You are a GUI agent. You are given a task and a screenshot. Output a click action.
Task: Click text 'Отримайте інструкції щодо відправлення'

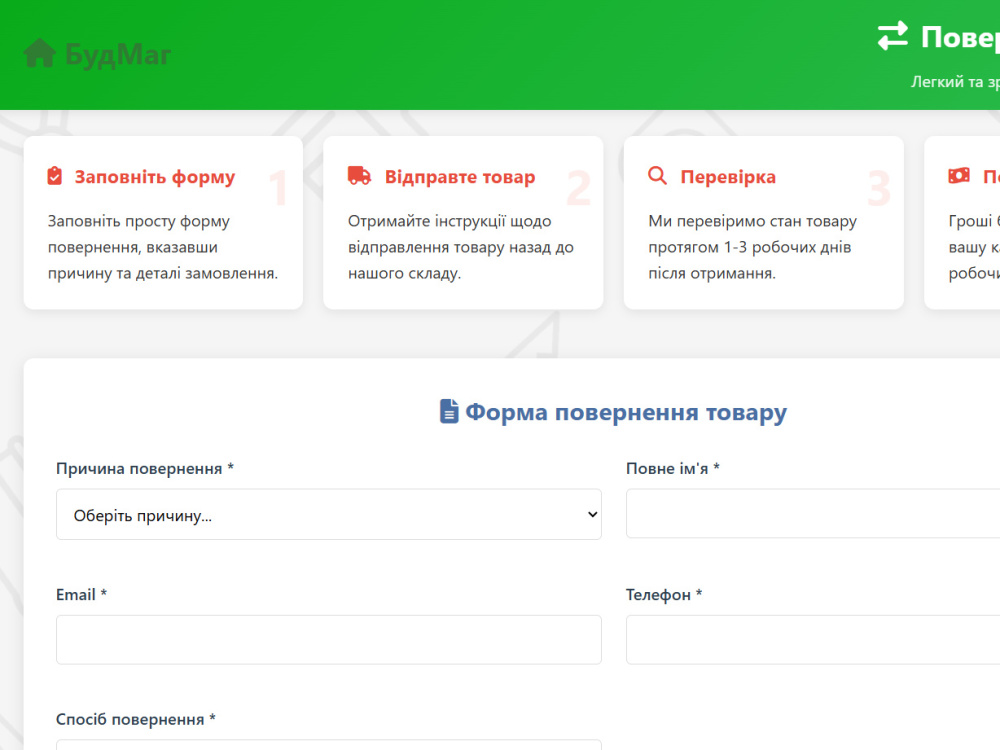click(x=450, y=234)
